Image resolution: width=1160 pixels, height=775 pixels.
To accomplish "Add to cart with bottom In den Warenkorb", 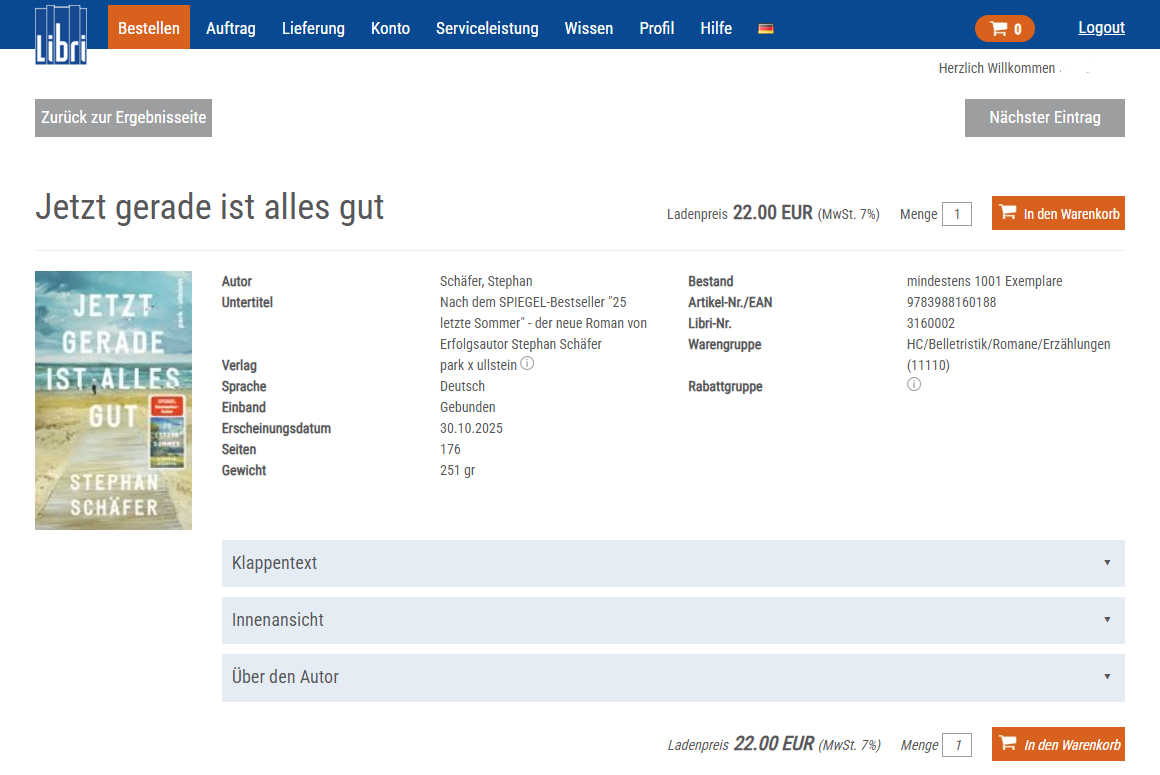I will pos(1058,744).
